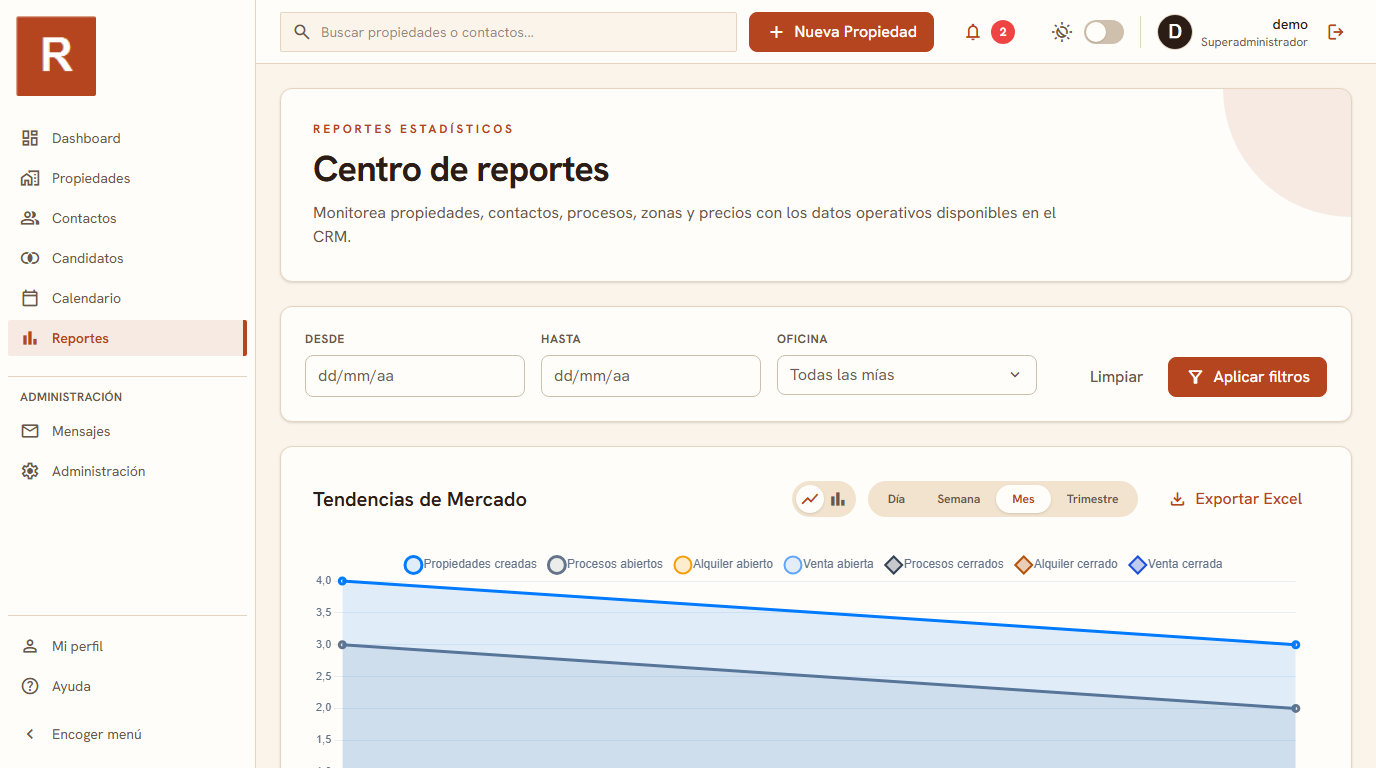The height and width of the screenshot is (768, 1376).
Task: Click the demo username text
Action: (x=1290, y=24)
